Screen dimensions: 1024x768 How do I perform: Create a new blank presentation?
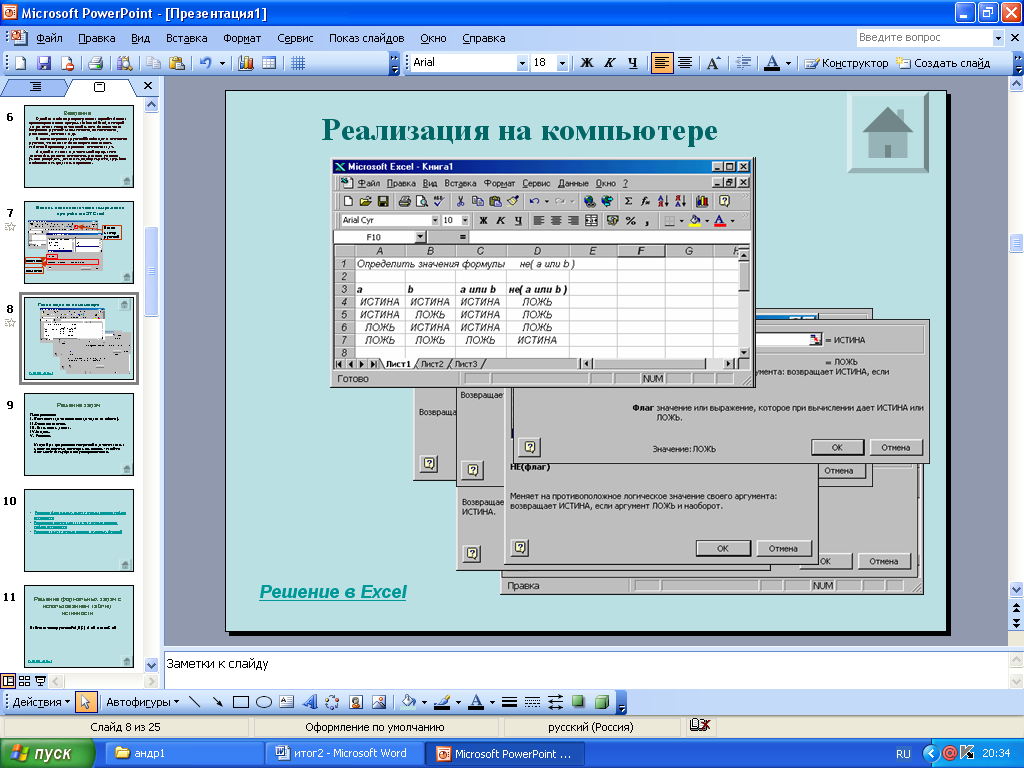[20, 63]
